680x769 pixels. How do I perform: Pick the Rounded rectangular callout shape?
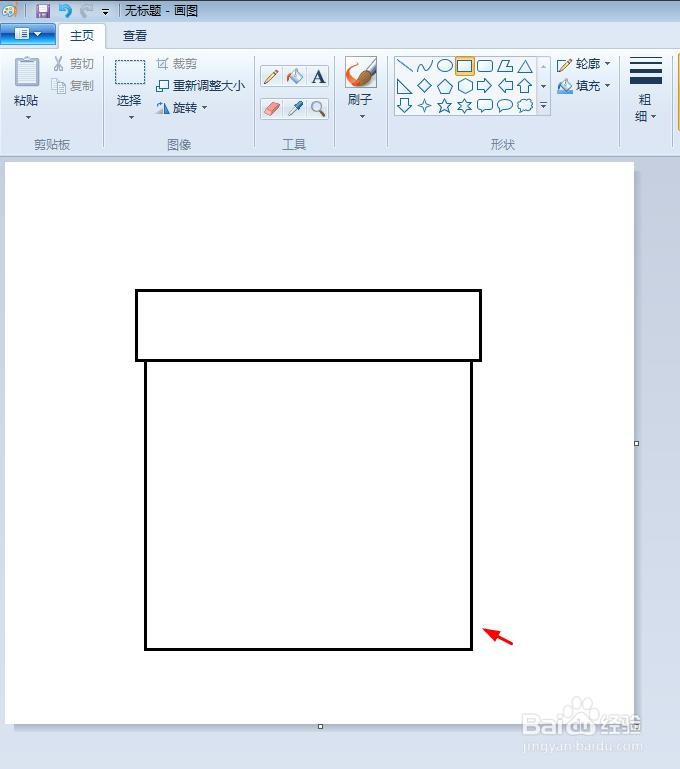click(485, 105)
